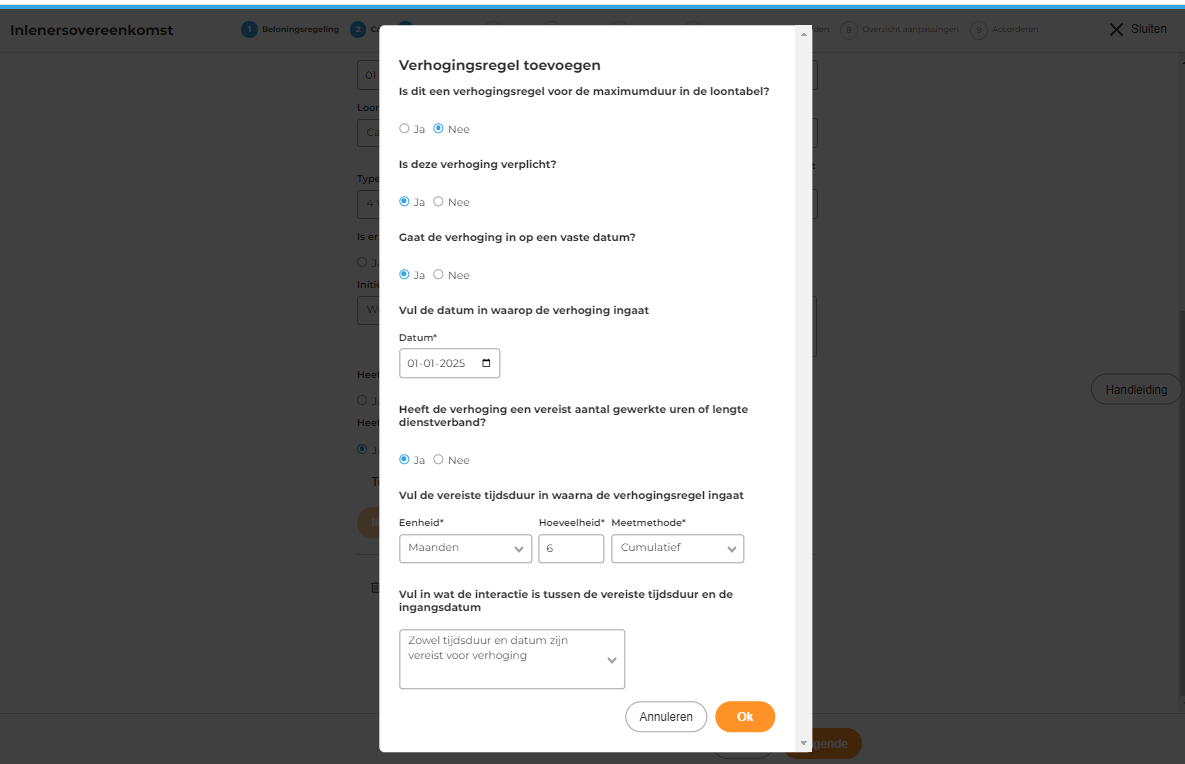The height and width of the screenshot is (764, 1185).
Task: Select Nee for verhoging op vaste datum
Action: point(438,275)
